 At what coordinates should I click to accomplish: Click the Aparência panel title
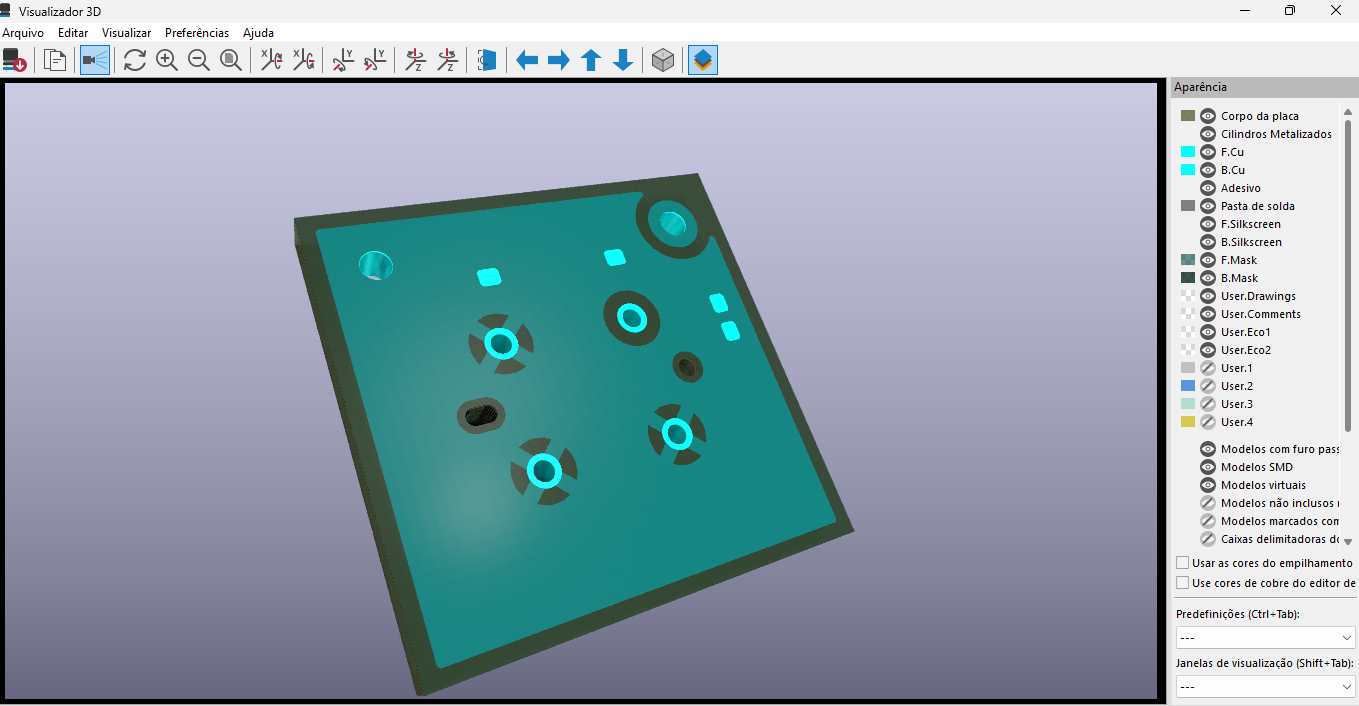pyautogui.click(x=1200, y=87)
